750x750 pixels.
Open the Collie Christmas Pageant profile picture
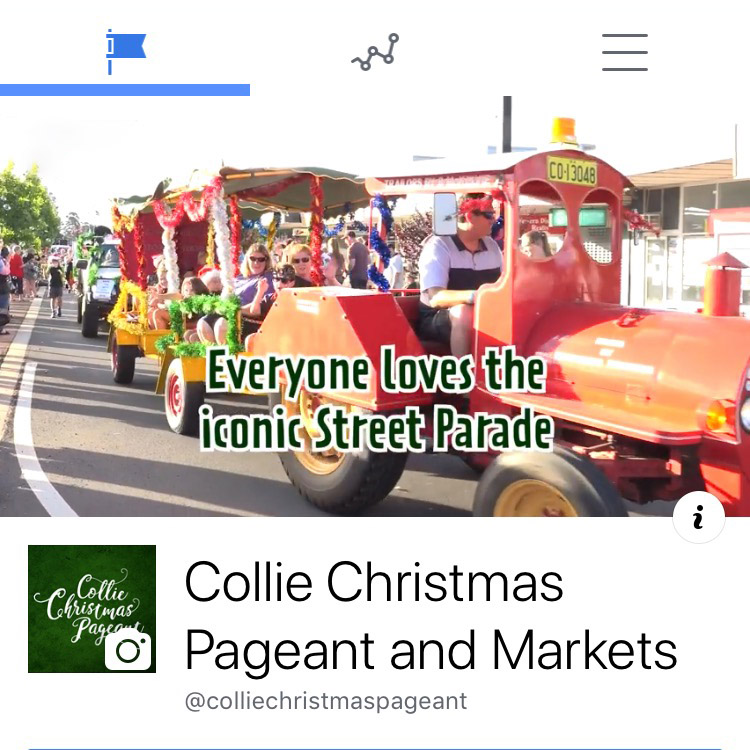[x=92, y=608]
